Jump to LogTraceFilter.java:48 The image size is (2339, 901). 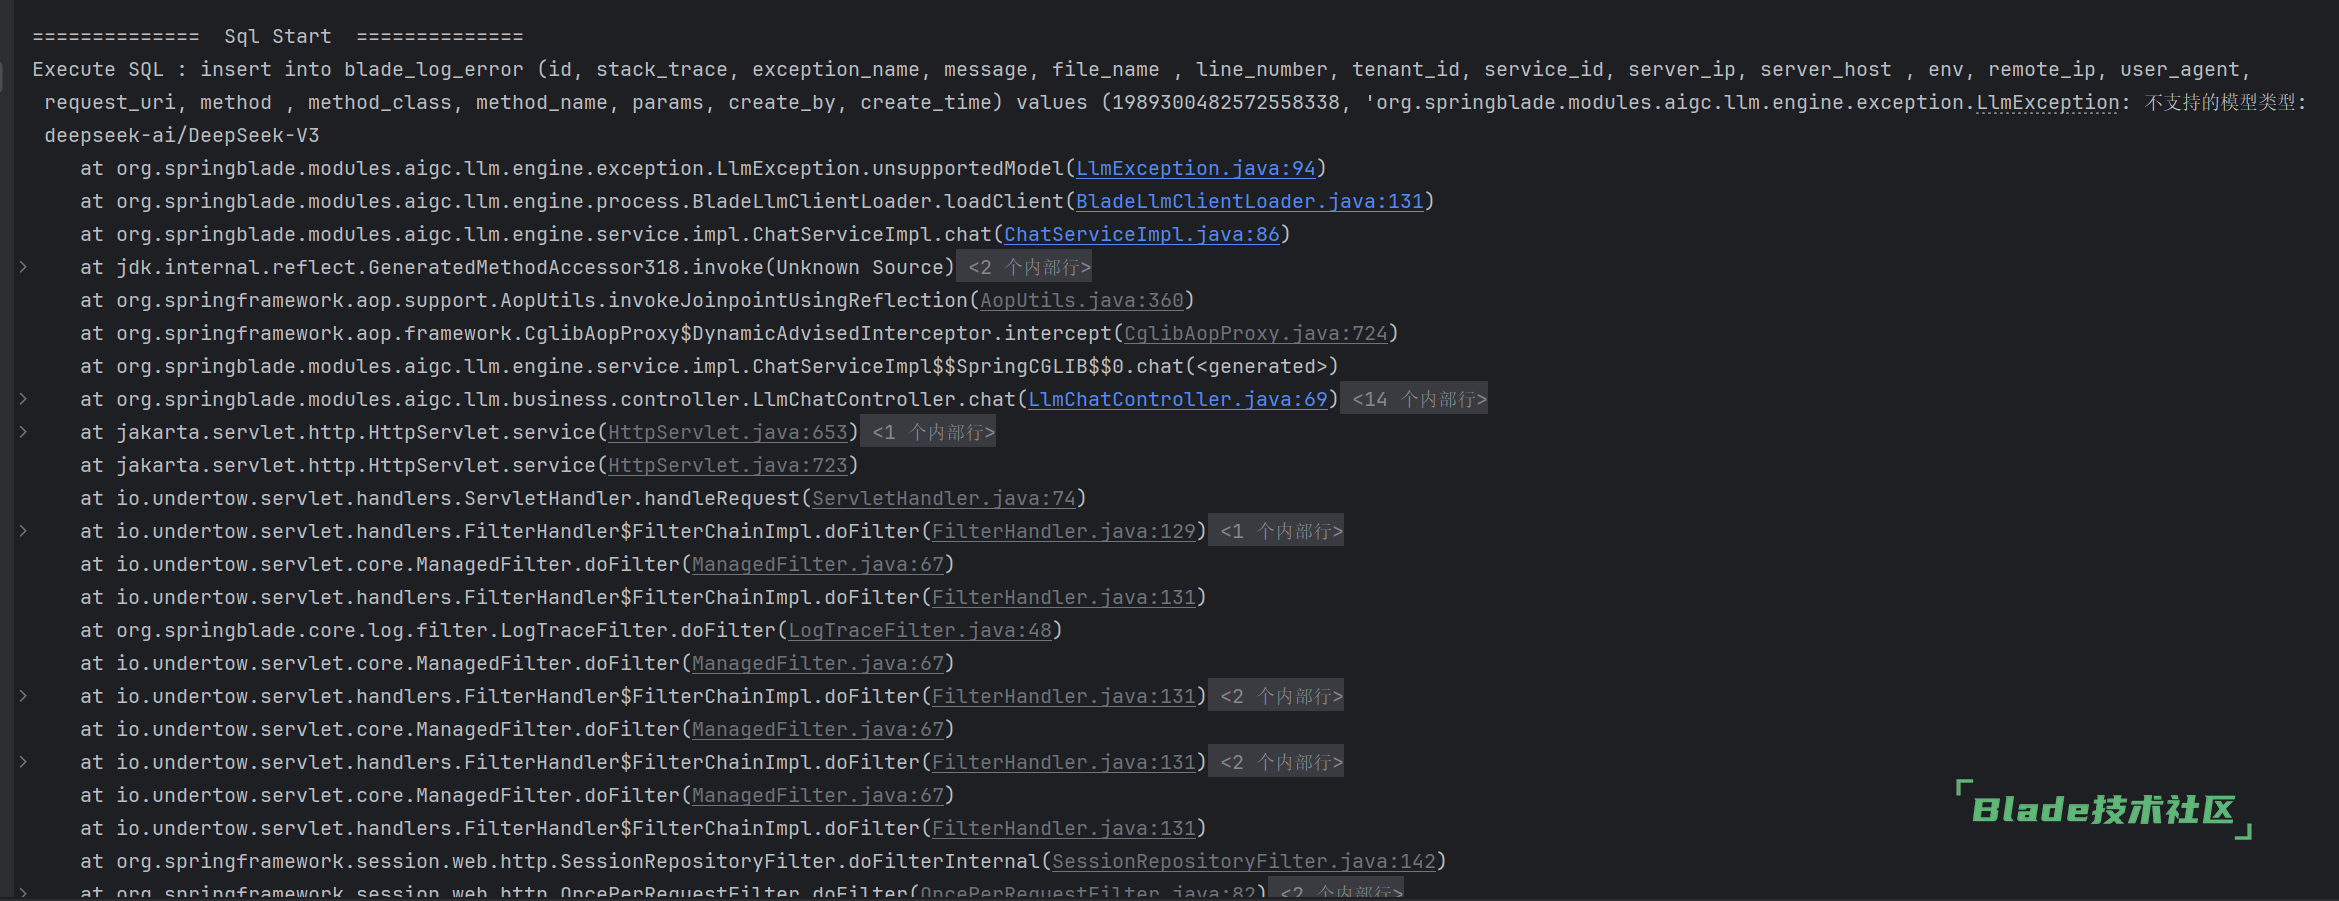920,630
